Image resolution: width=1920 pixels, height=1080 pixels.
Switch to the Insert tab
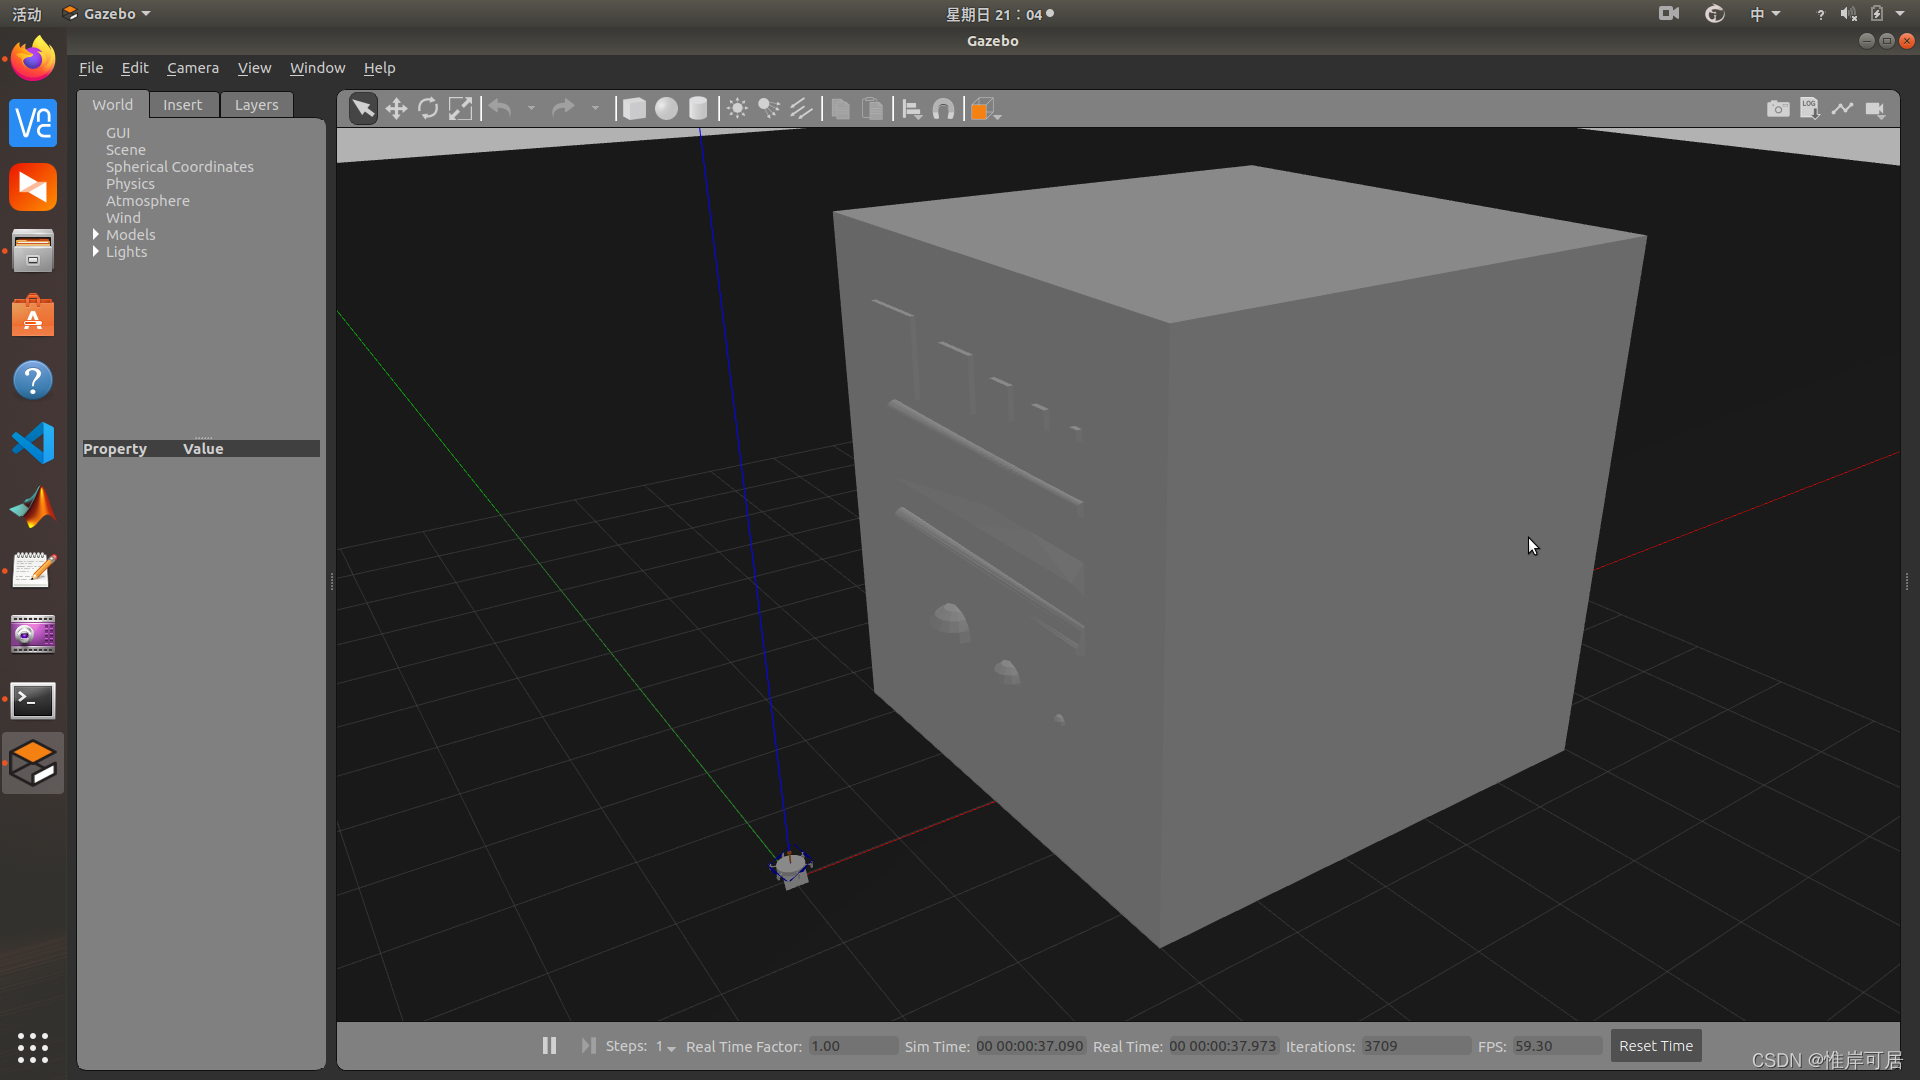pyautogui.click(x=182, y=105)
